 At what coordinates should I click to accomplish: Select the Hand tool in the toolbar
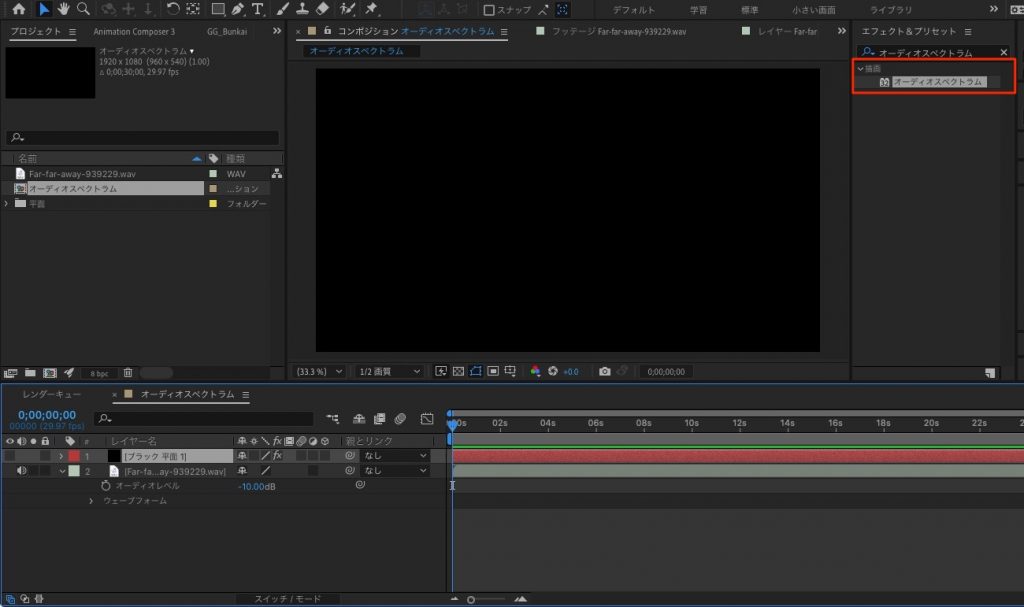click(x=64, y=9)
